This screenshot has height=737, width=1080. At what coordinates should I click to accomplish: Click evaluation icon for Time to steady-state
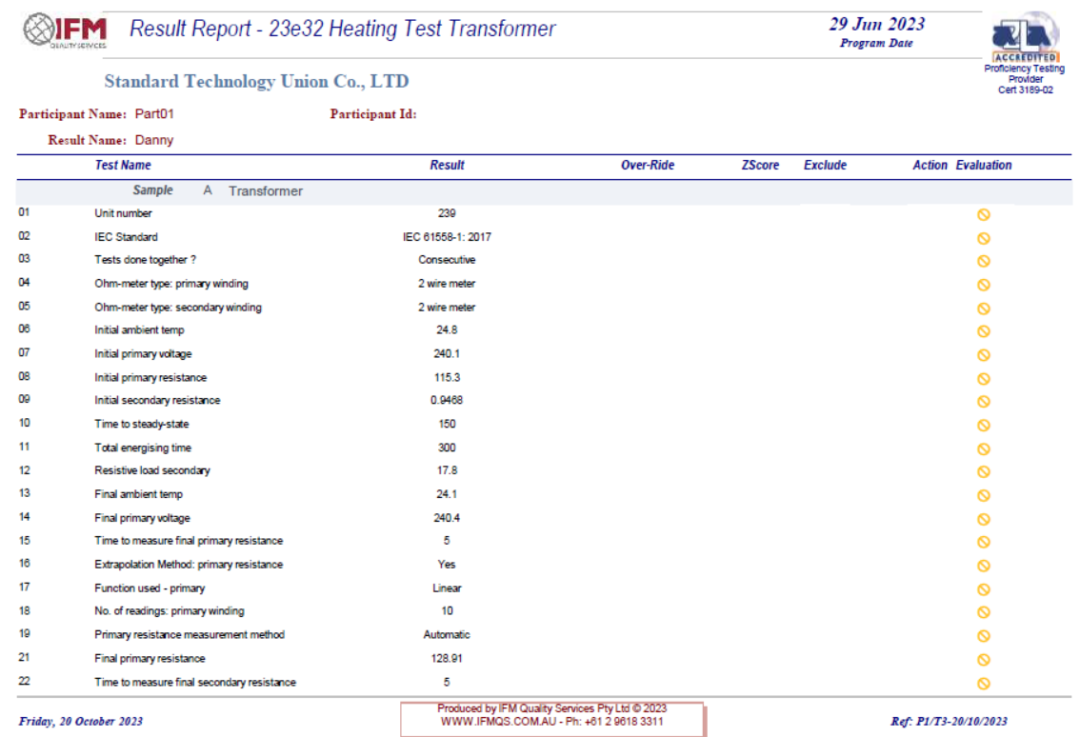point(983,425)
